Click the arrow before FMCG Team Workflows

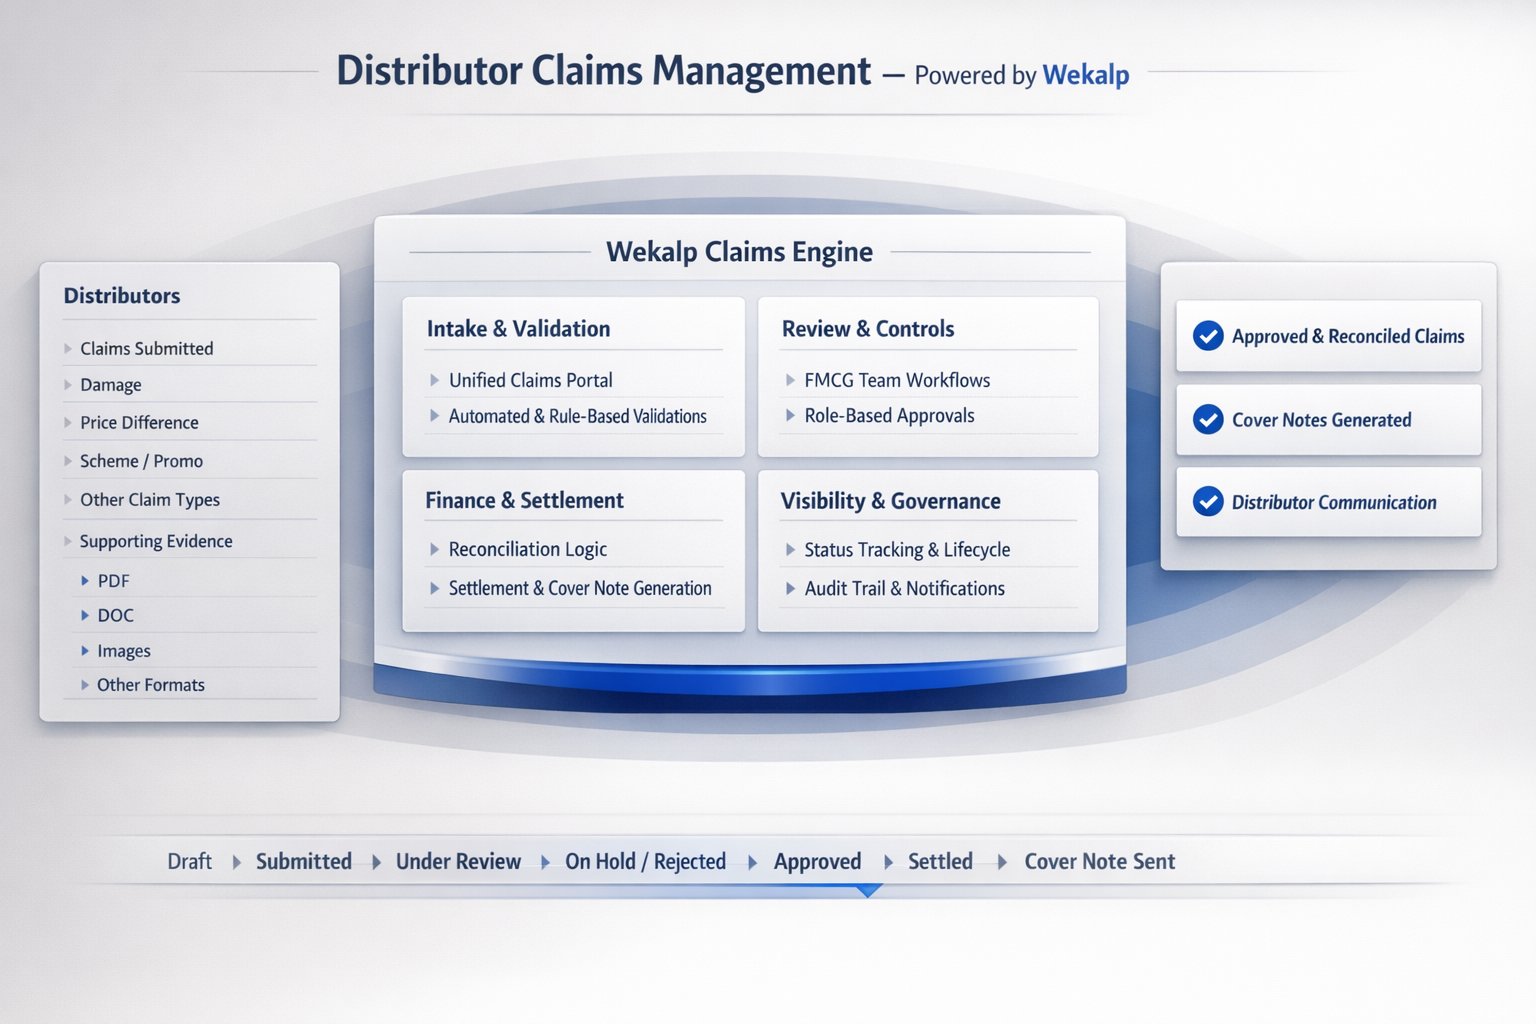pyautogui.click(x=790, y=380)
